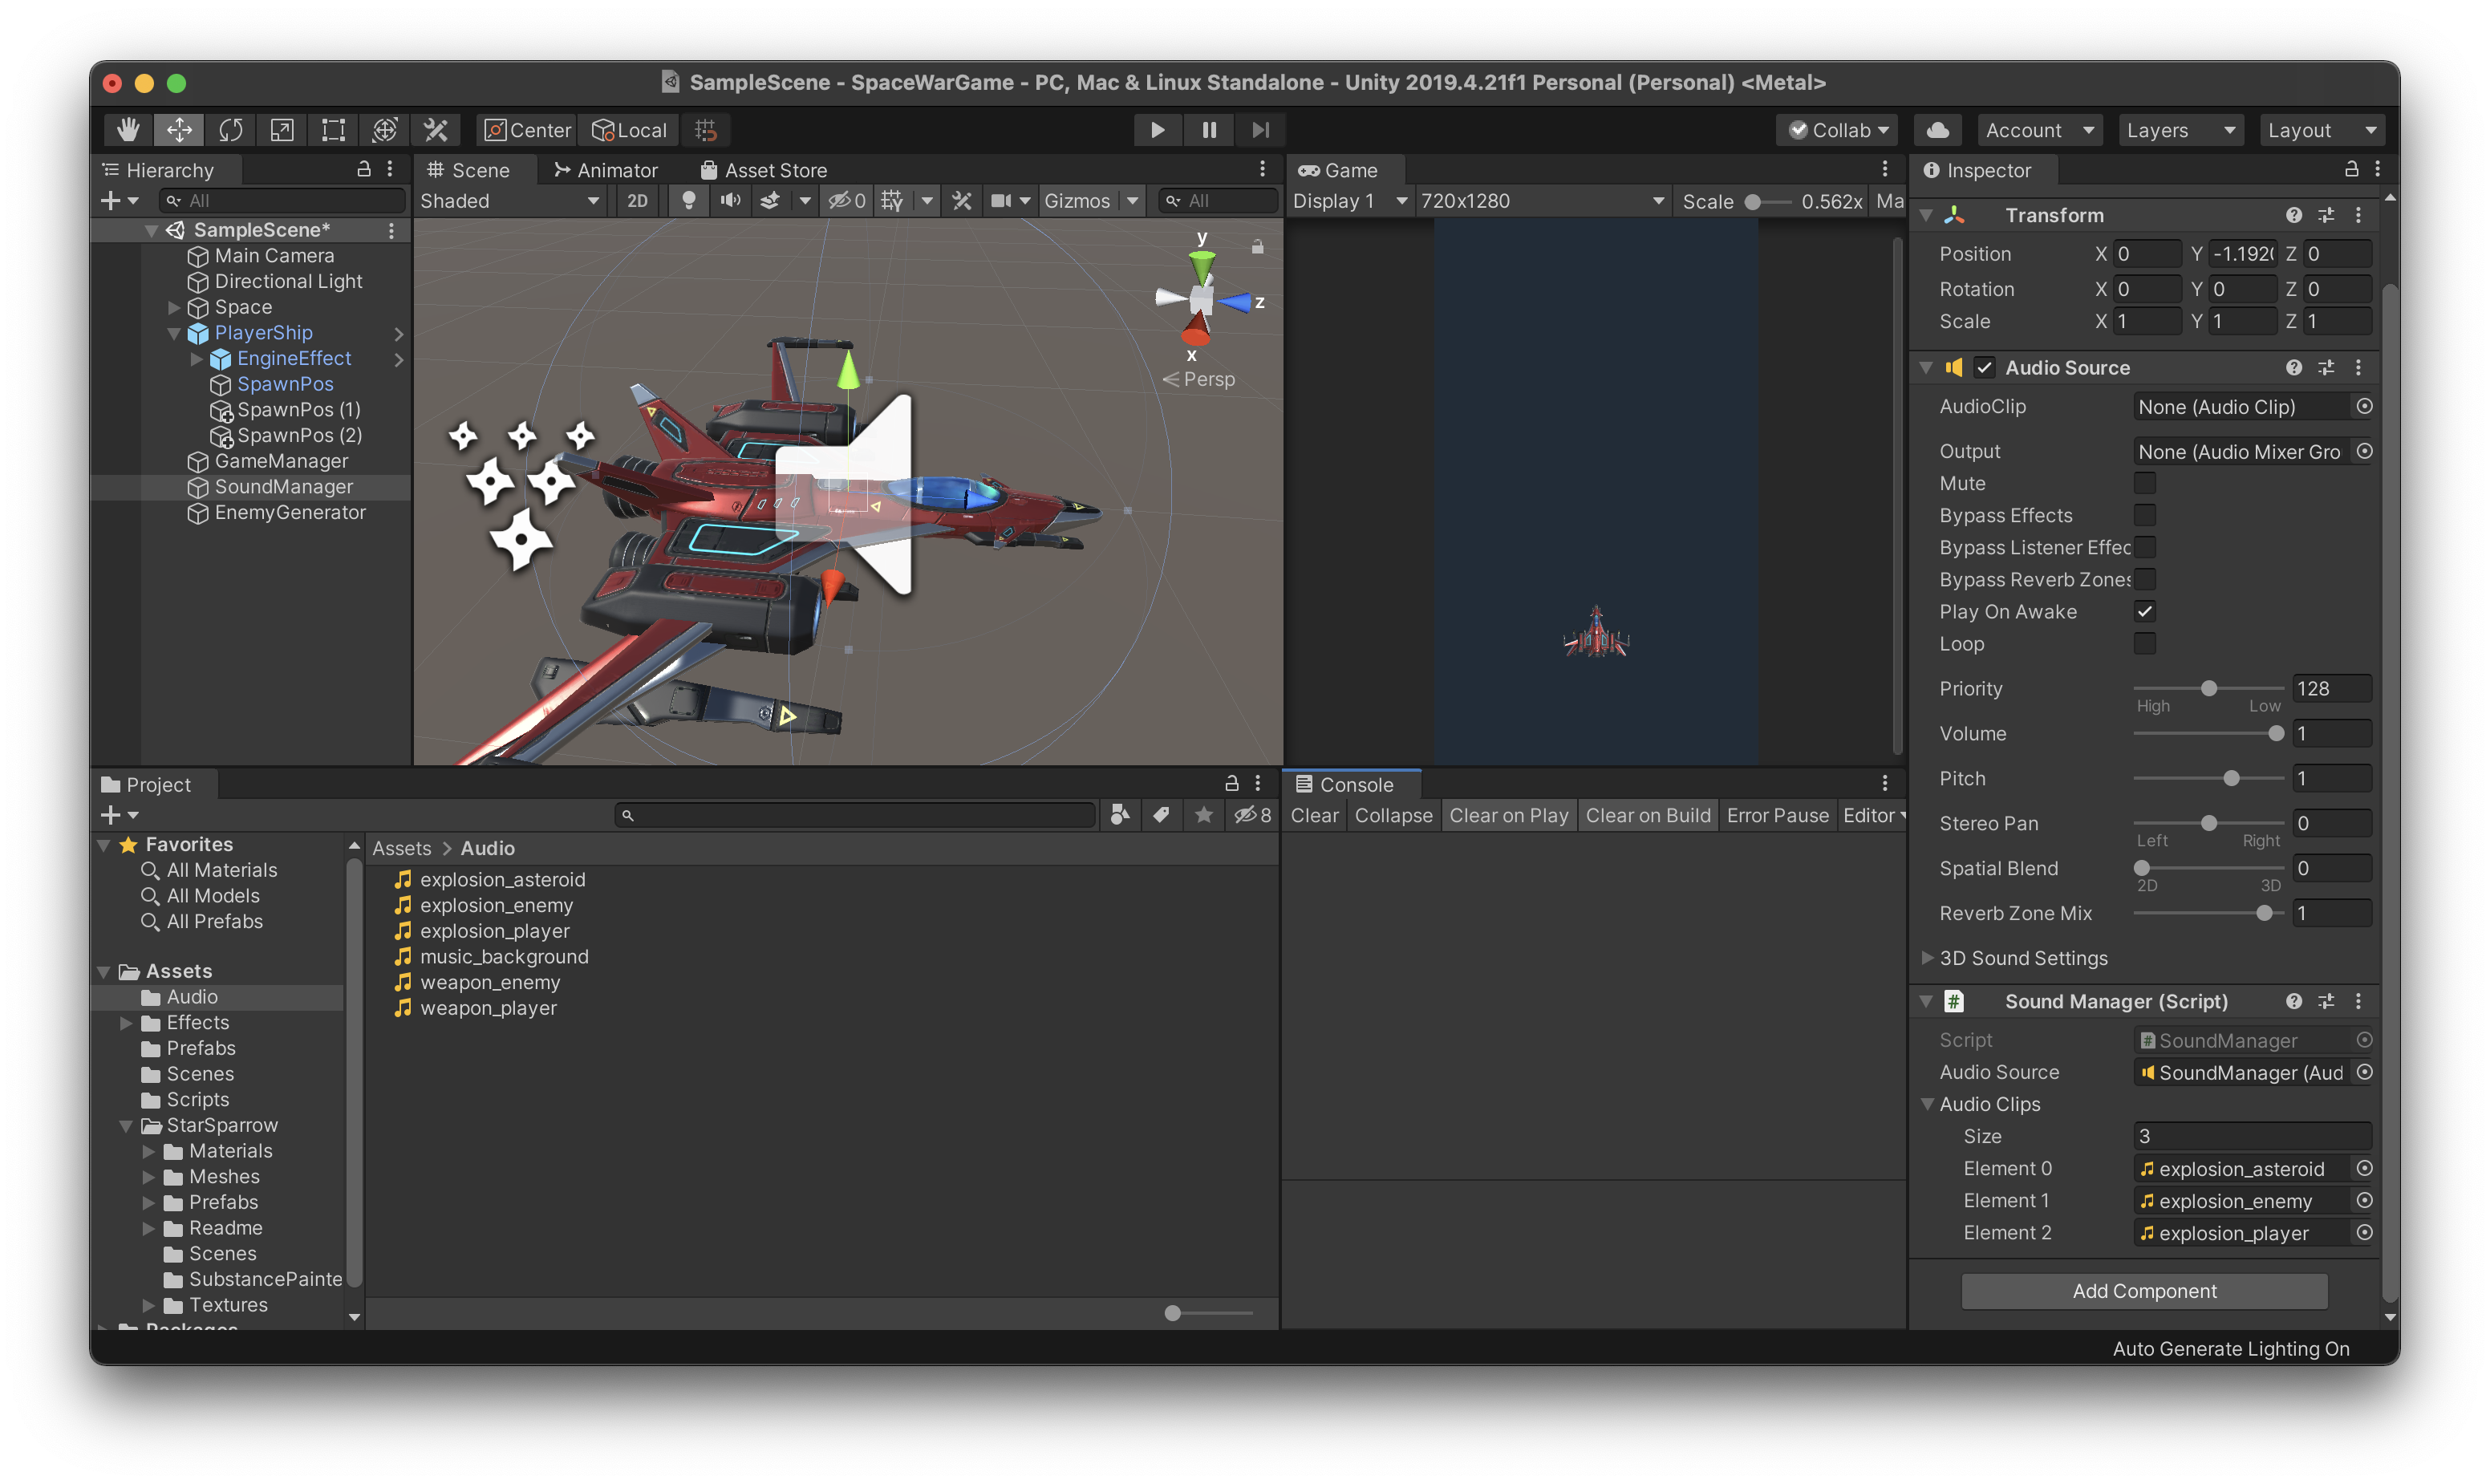This screenshot has height=1484, width=2490.
Task: Select the Rect Transform tool
Action: click(x=333, y=130)
